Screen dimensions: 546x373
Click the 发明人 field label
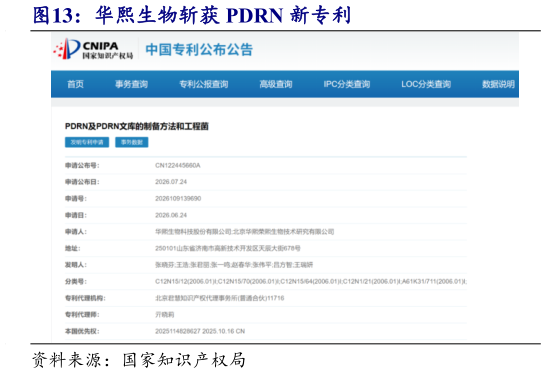(76, 265)
